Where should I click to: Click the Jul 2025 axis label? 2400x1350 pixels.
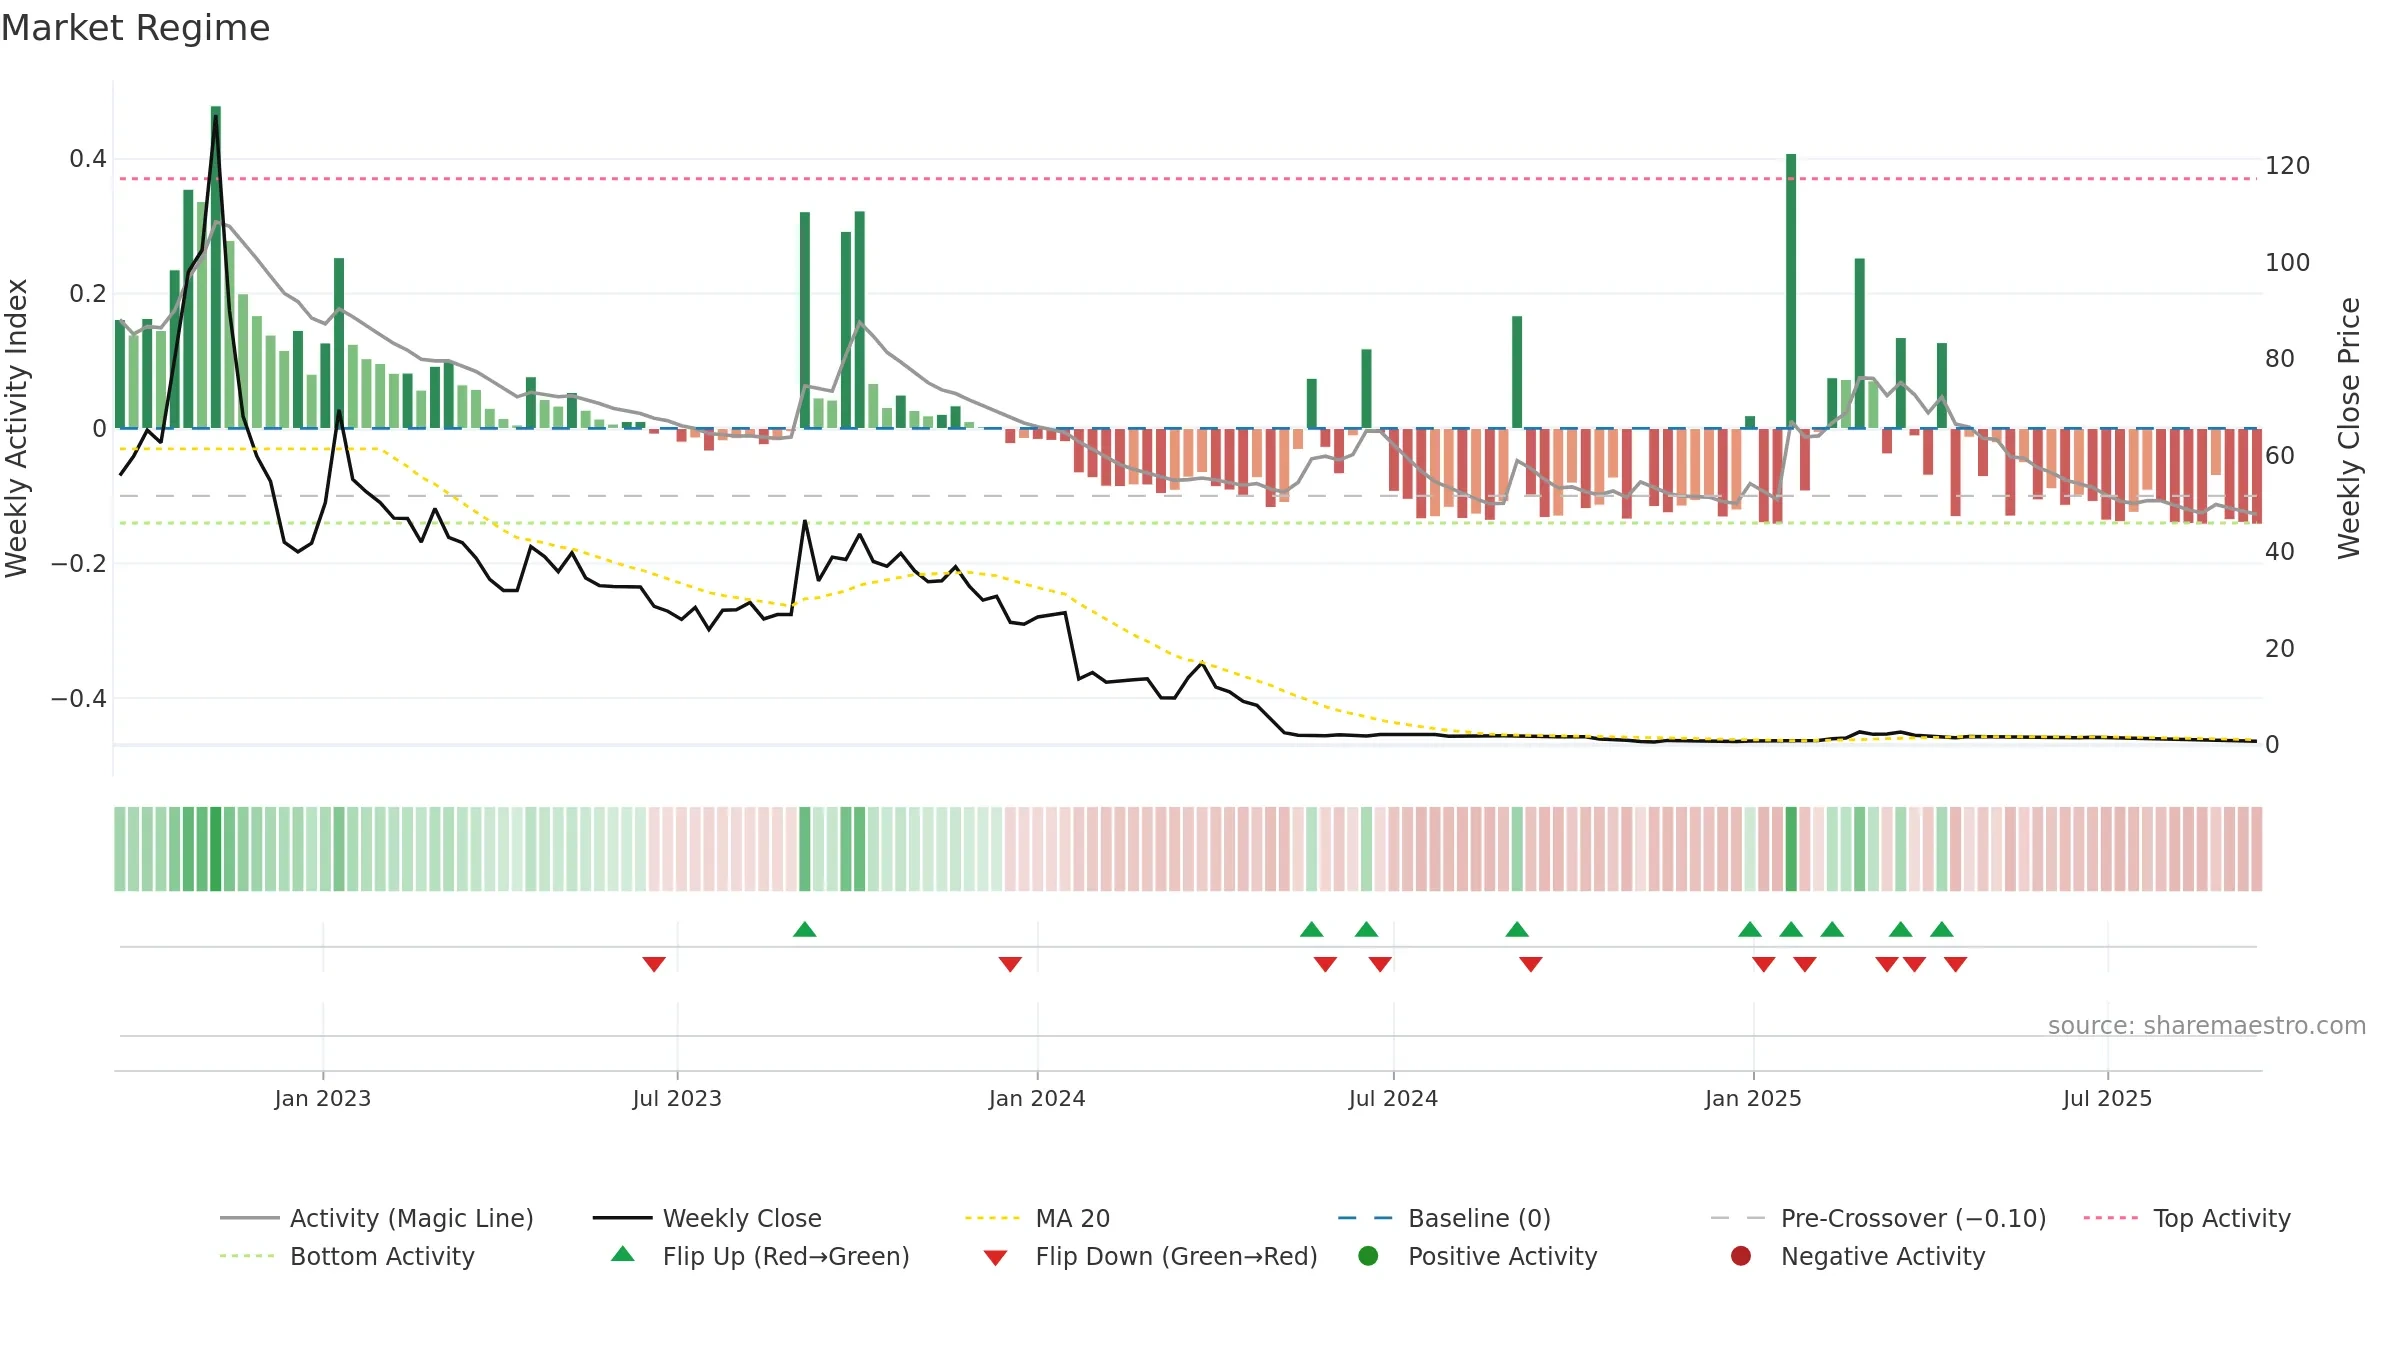[x=2107, y=1099]
